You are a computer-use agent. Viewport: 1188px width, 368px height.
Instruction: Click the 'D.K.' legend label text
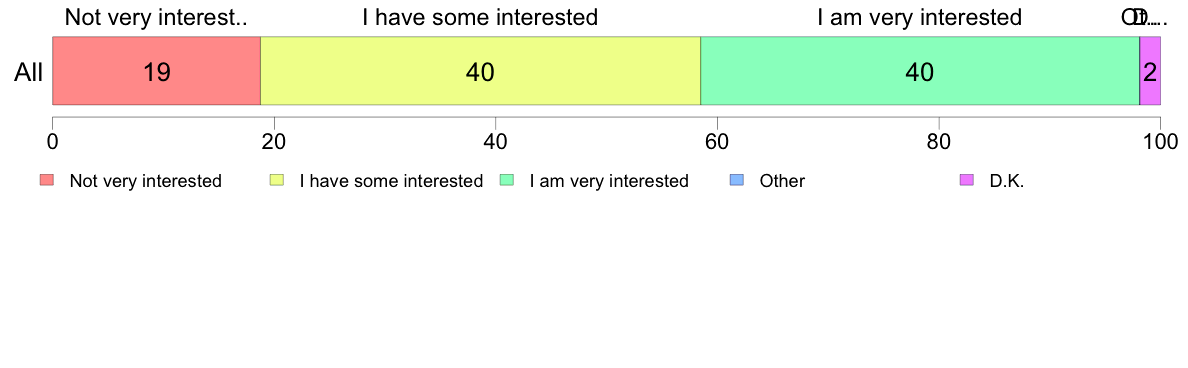click(x=1007, y=181)
